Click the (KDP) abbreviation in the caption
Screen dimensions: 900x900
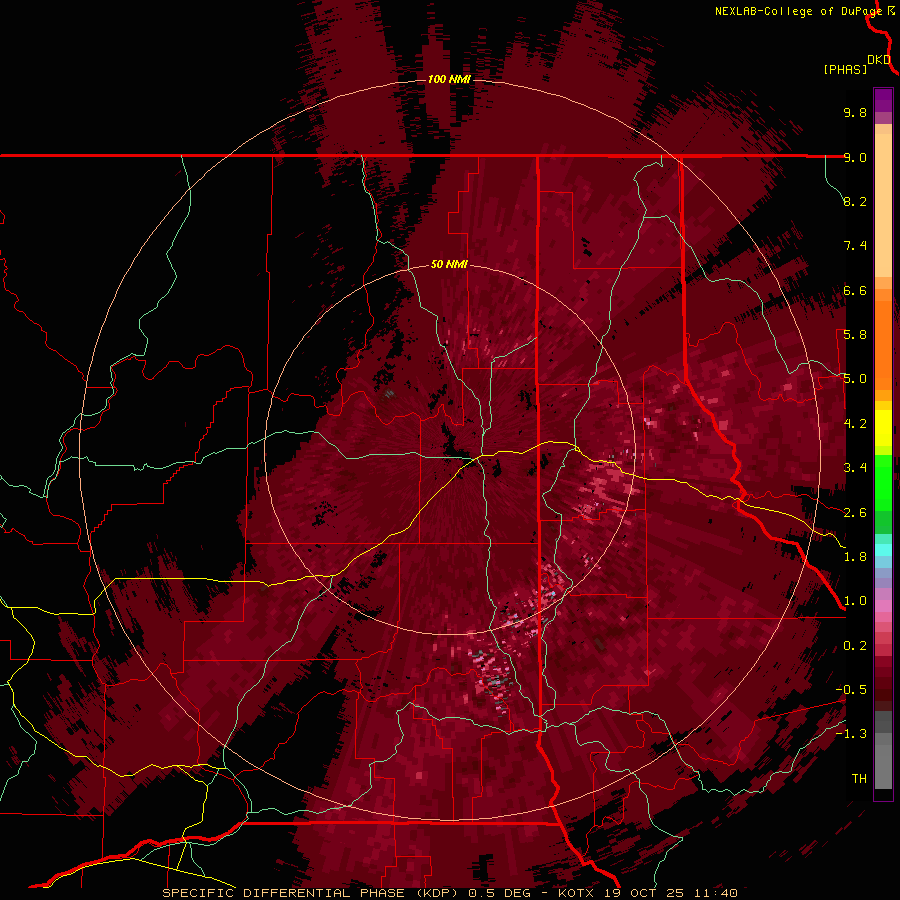(438, 893)
